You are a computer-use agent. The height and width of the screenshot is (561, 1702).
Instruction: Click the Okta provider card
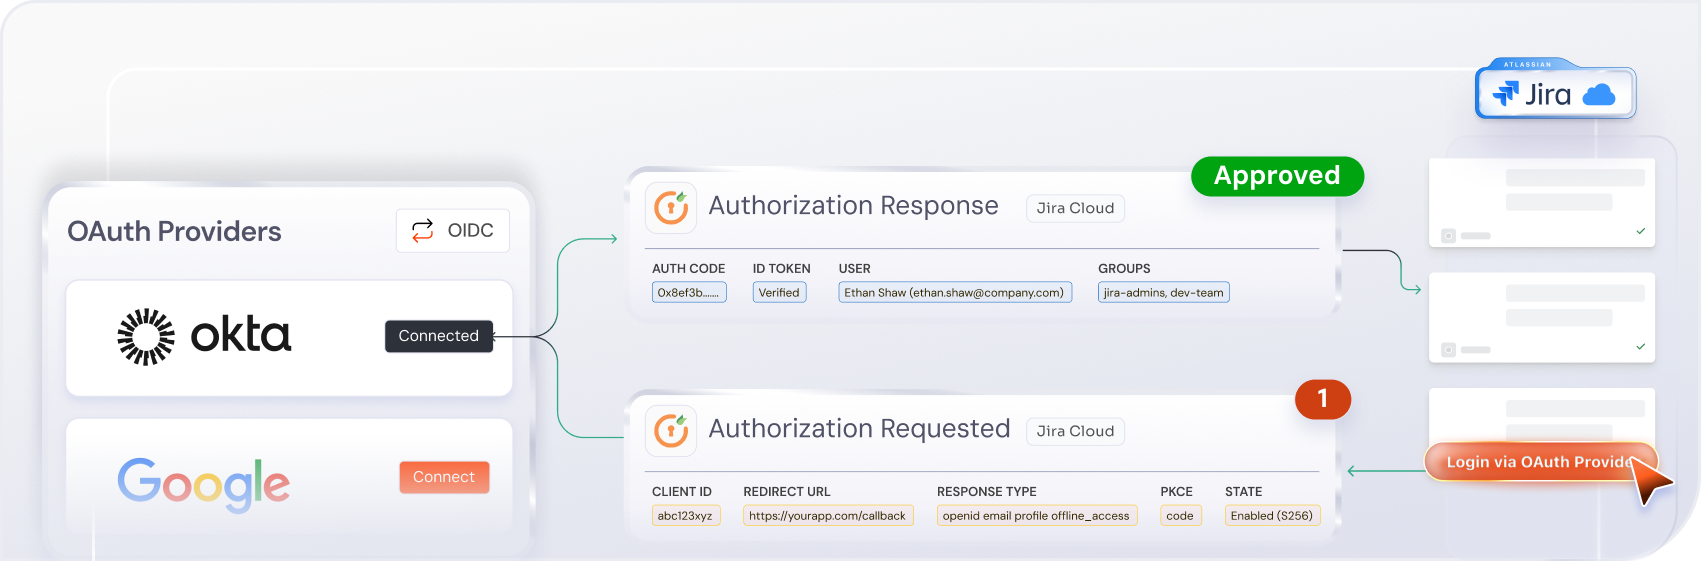click(x=289, y=338)
